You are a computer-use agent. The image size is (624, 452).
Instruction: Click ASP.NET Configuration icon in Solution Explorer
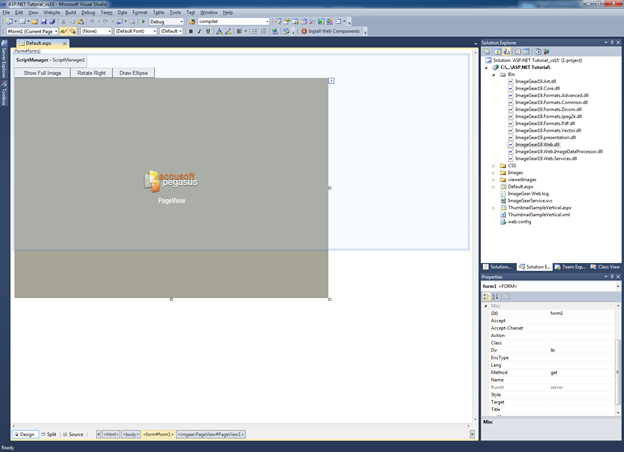point(546,52)
